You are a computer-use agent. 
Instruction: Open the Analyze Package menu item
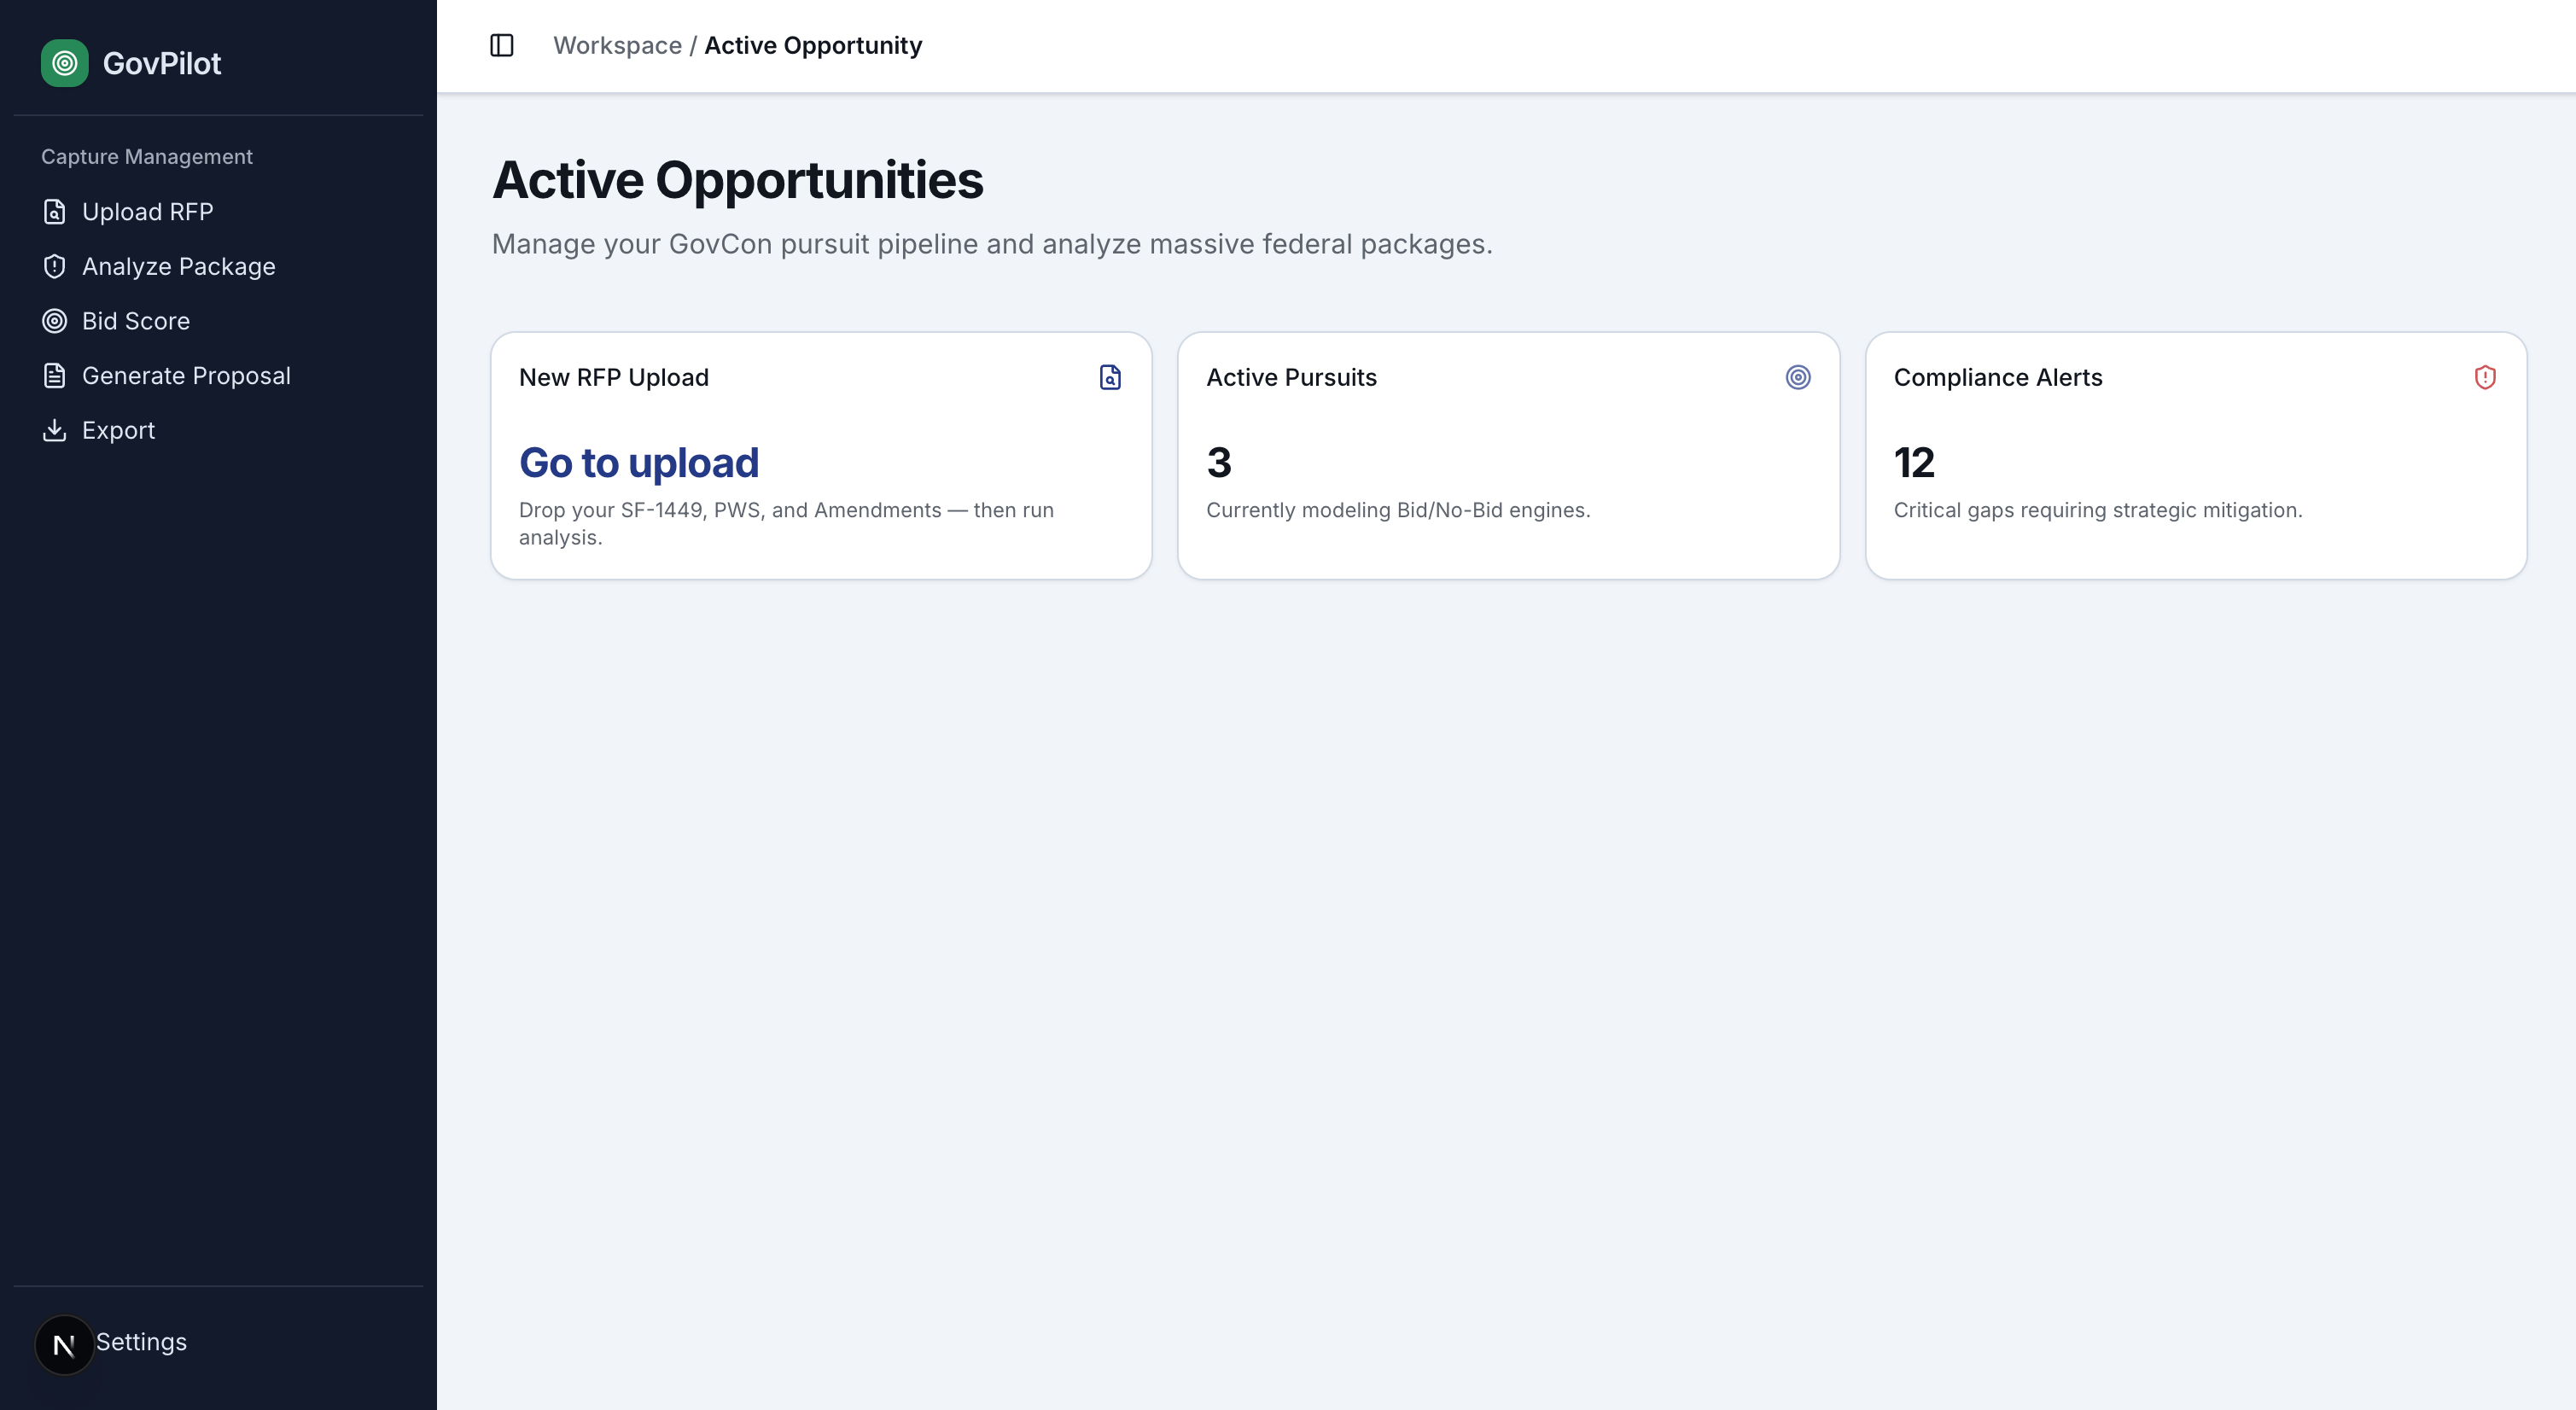point(178,266)
